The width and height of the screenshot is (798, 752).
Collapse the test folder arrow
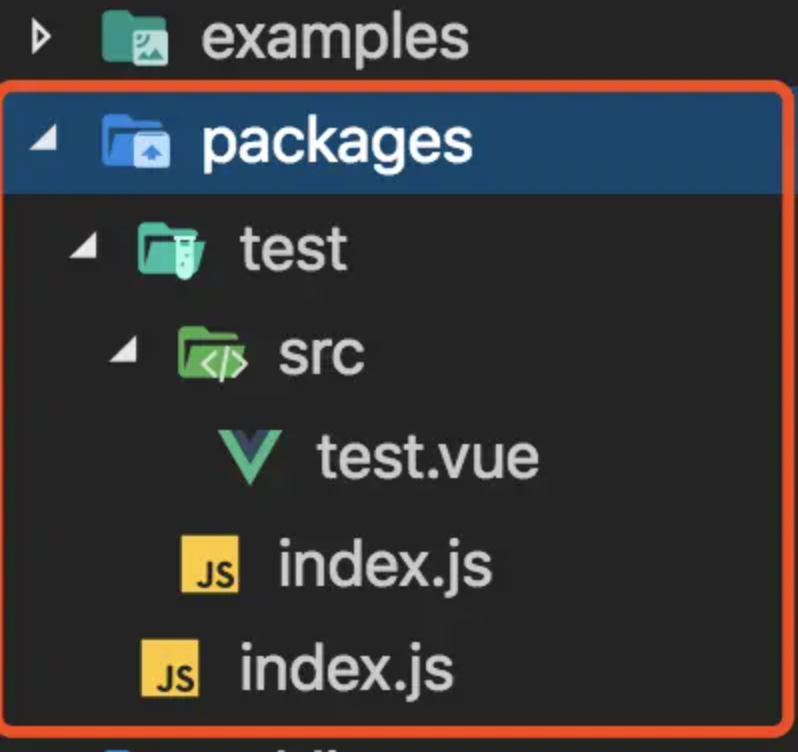click(x=84, y=249)
